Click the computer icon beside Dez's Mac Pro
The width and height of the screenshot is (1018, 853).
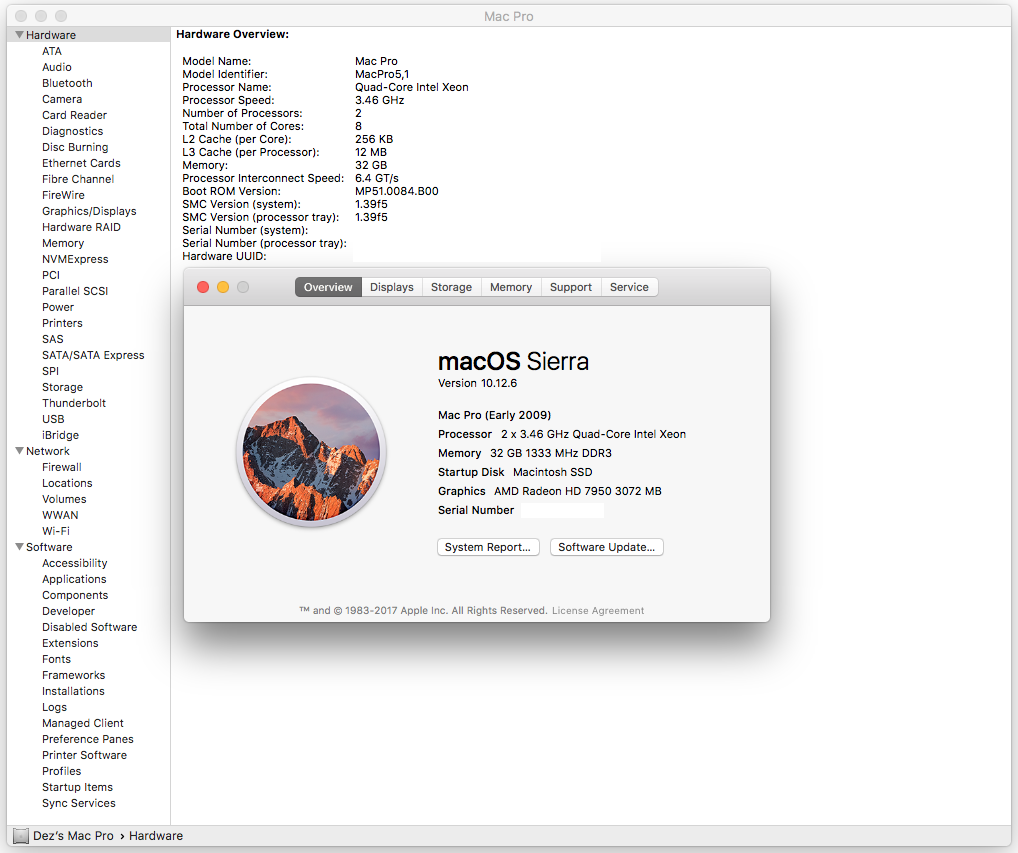[x=21, y=836]
